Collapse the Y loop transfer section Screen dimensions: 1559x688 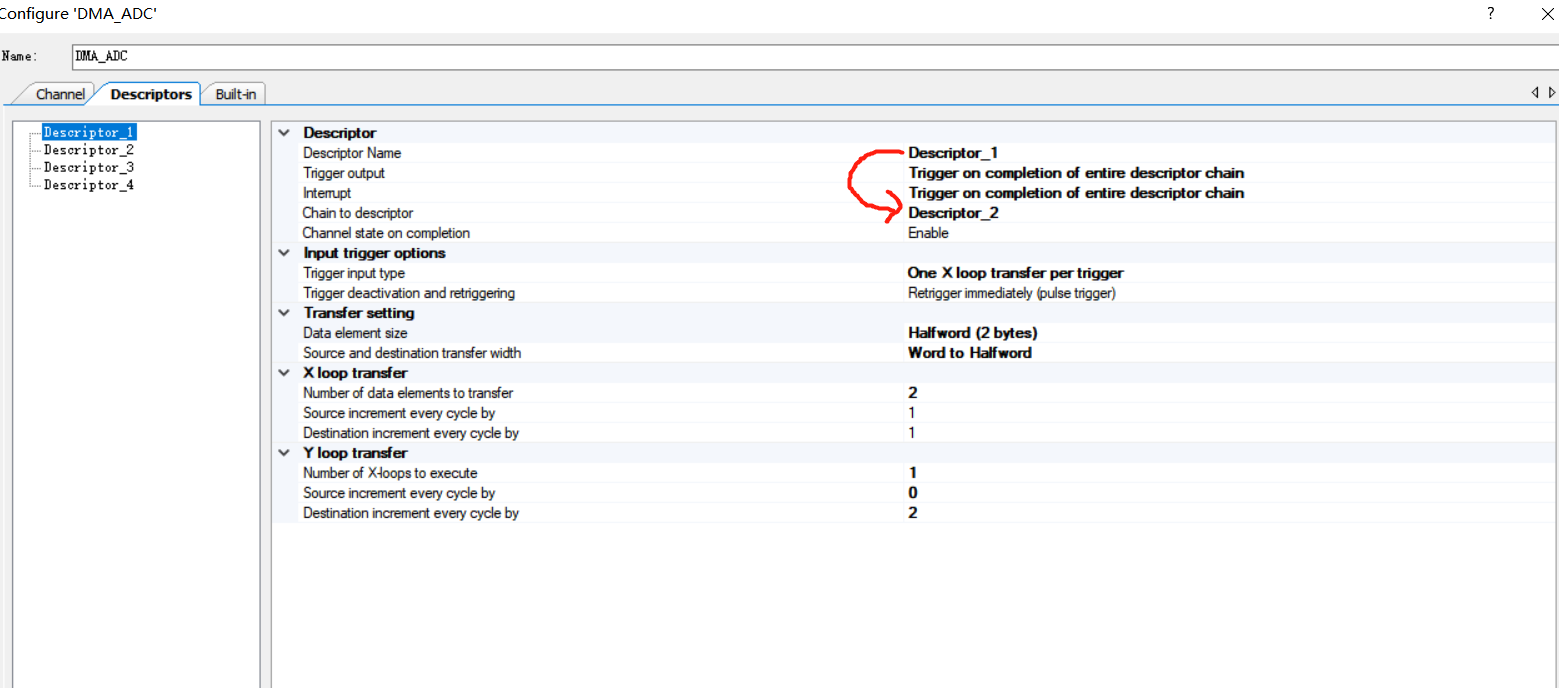(283, 452)
